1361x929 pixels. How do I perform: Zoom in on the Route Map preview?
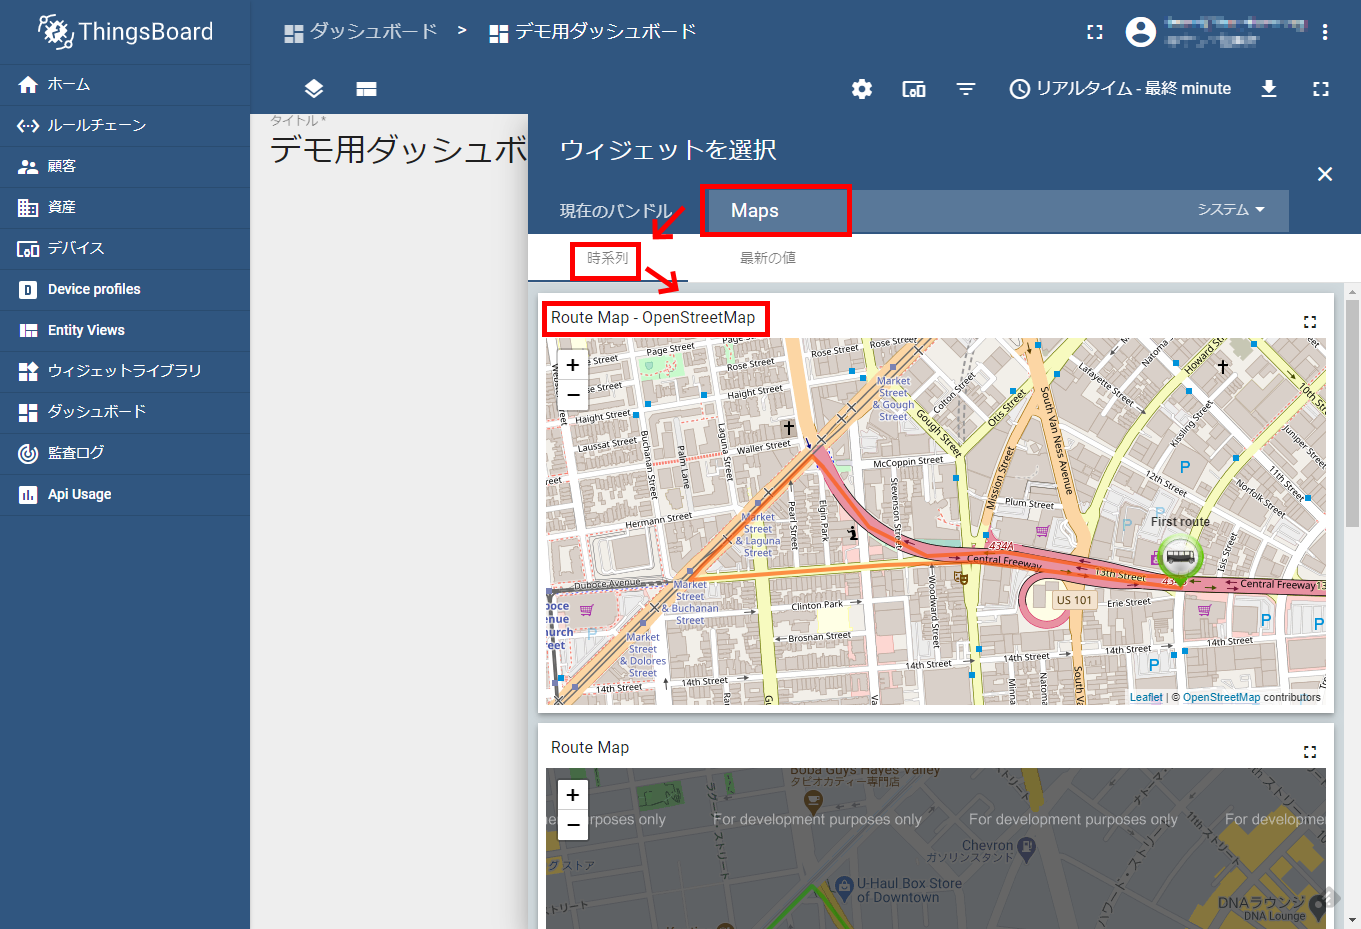point(573,795)
